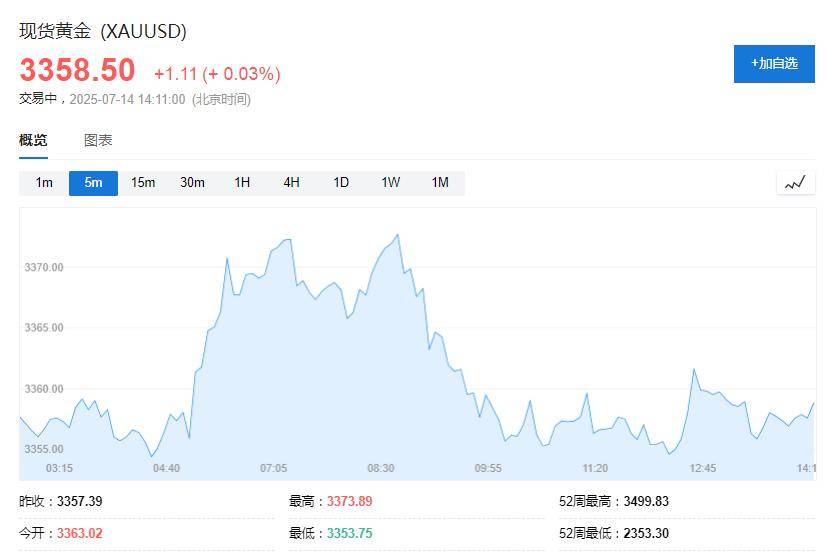Choose the 30m interval

[192, 183]
